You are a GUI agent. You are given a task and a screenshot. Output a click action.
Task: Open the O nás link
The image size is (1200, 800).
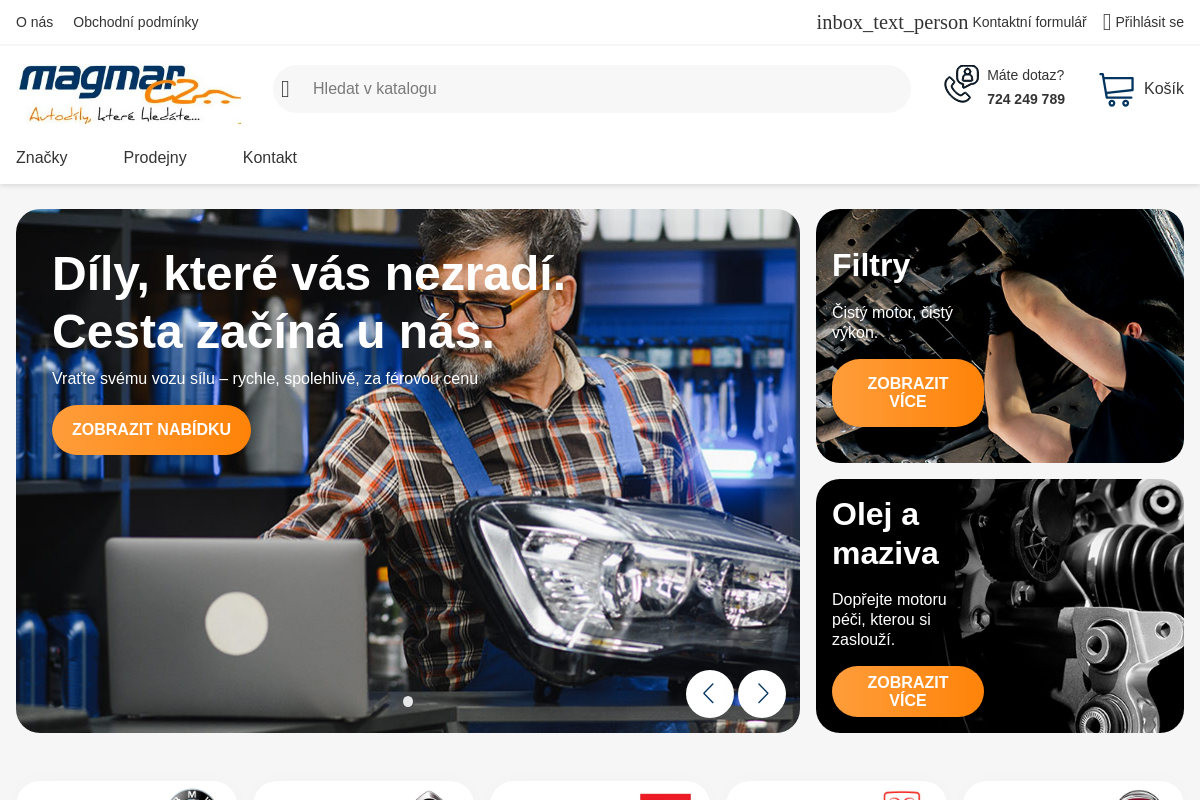point(35,22)
